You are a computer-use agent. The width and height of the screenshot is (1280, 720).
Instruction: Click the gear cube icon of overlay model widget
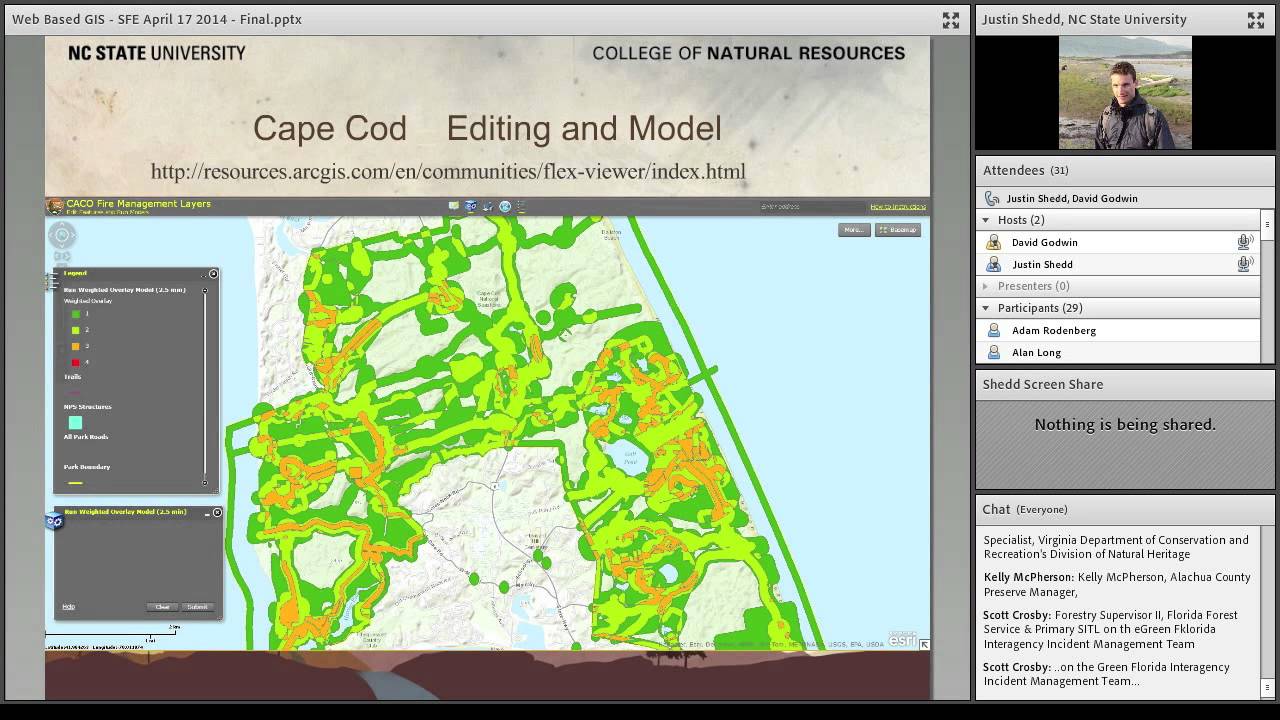[x=54, y=521]
